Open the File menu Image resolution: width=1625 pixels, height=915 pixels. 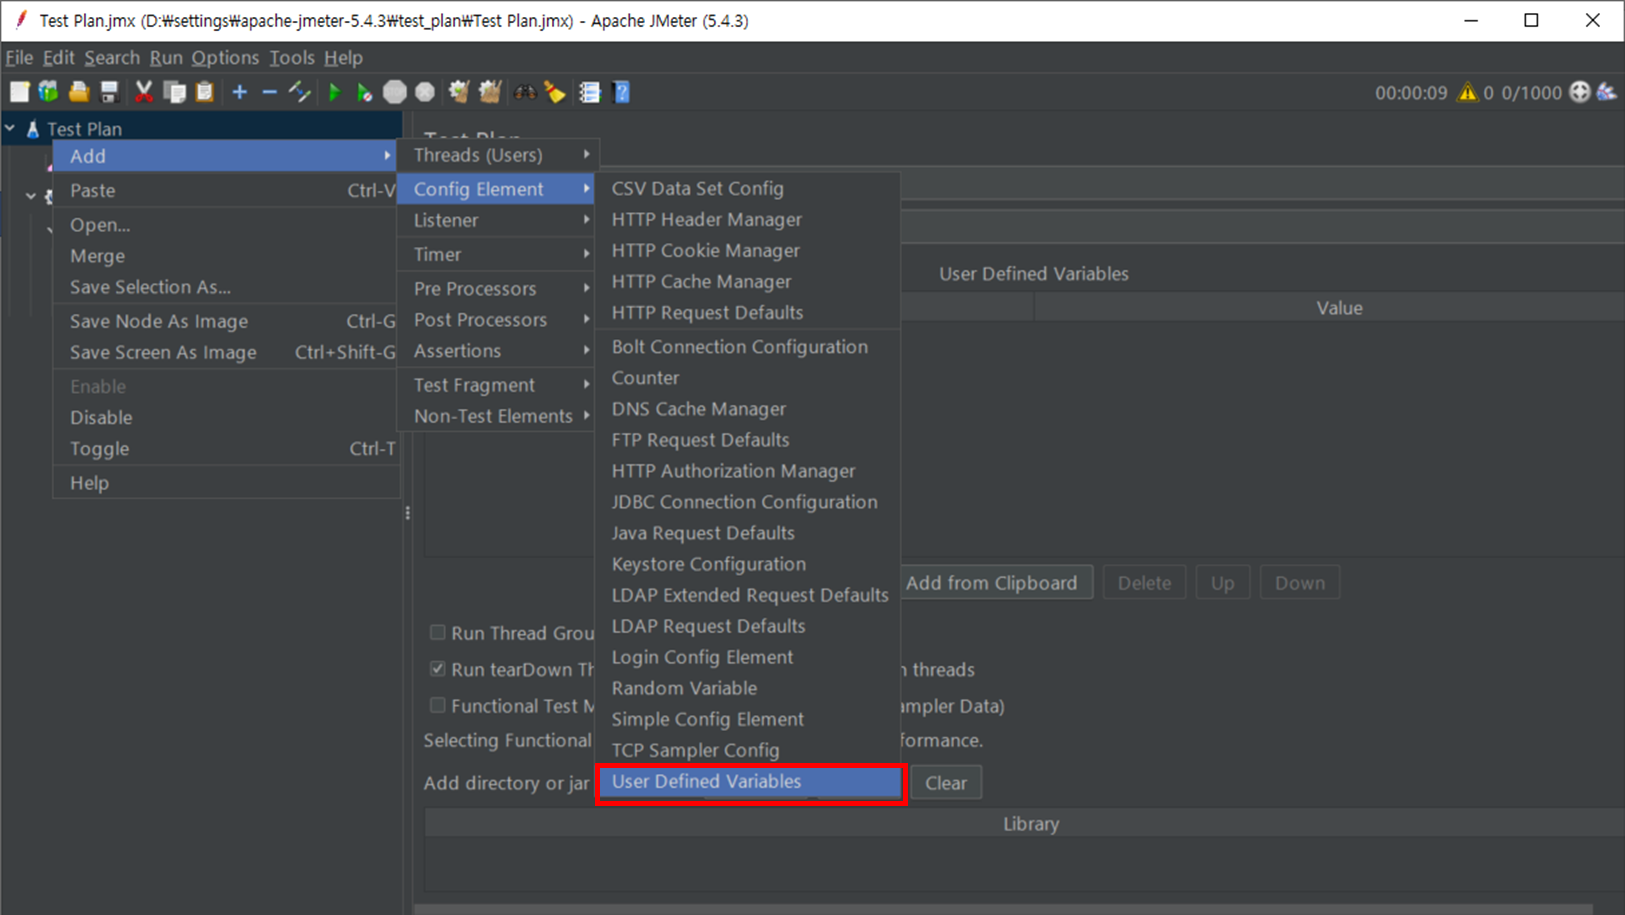point(19,58)
